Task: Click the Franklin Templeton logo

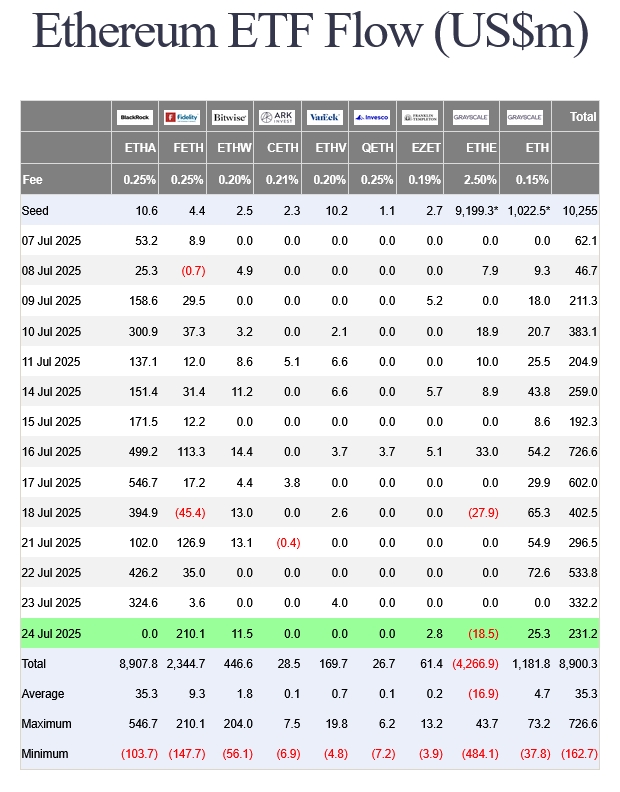Action: pos(421,117)
